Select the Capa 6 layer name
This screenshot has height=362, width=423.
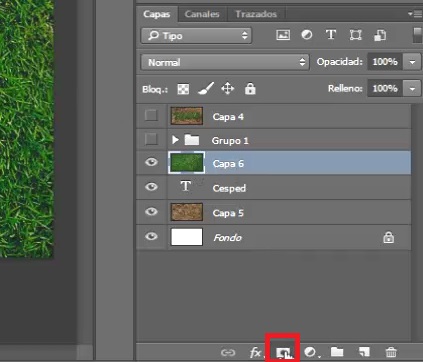click(228, 164)
